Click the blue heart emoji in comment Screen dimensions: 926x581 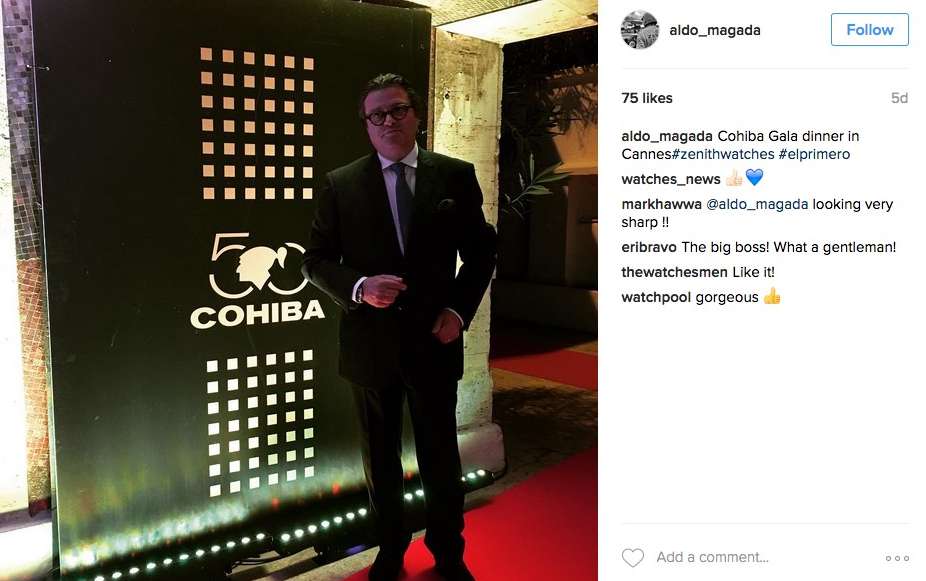(754, 178)
